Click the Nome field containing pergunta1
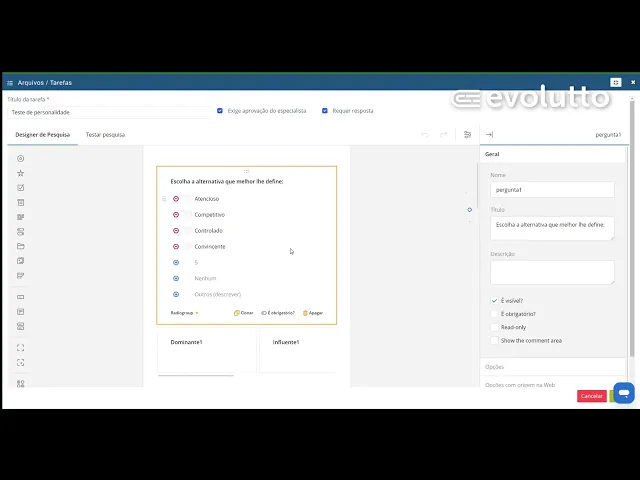This screenshot has width=640, height=480. (x=552, y=190)
